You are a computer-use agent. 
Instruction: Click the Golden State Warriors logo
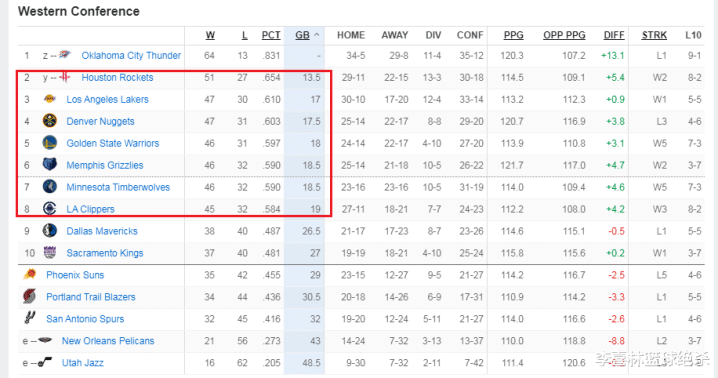[x=49, y=143]
